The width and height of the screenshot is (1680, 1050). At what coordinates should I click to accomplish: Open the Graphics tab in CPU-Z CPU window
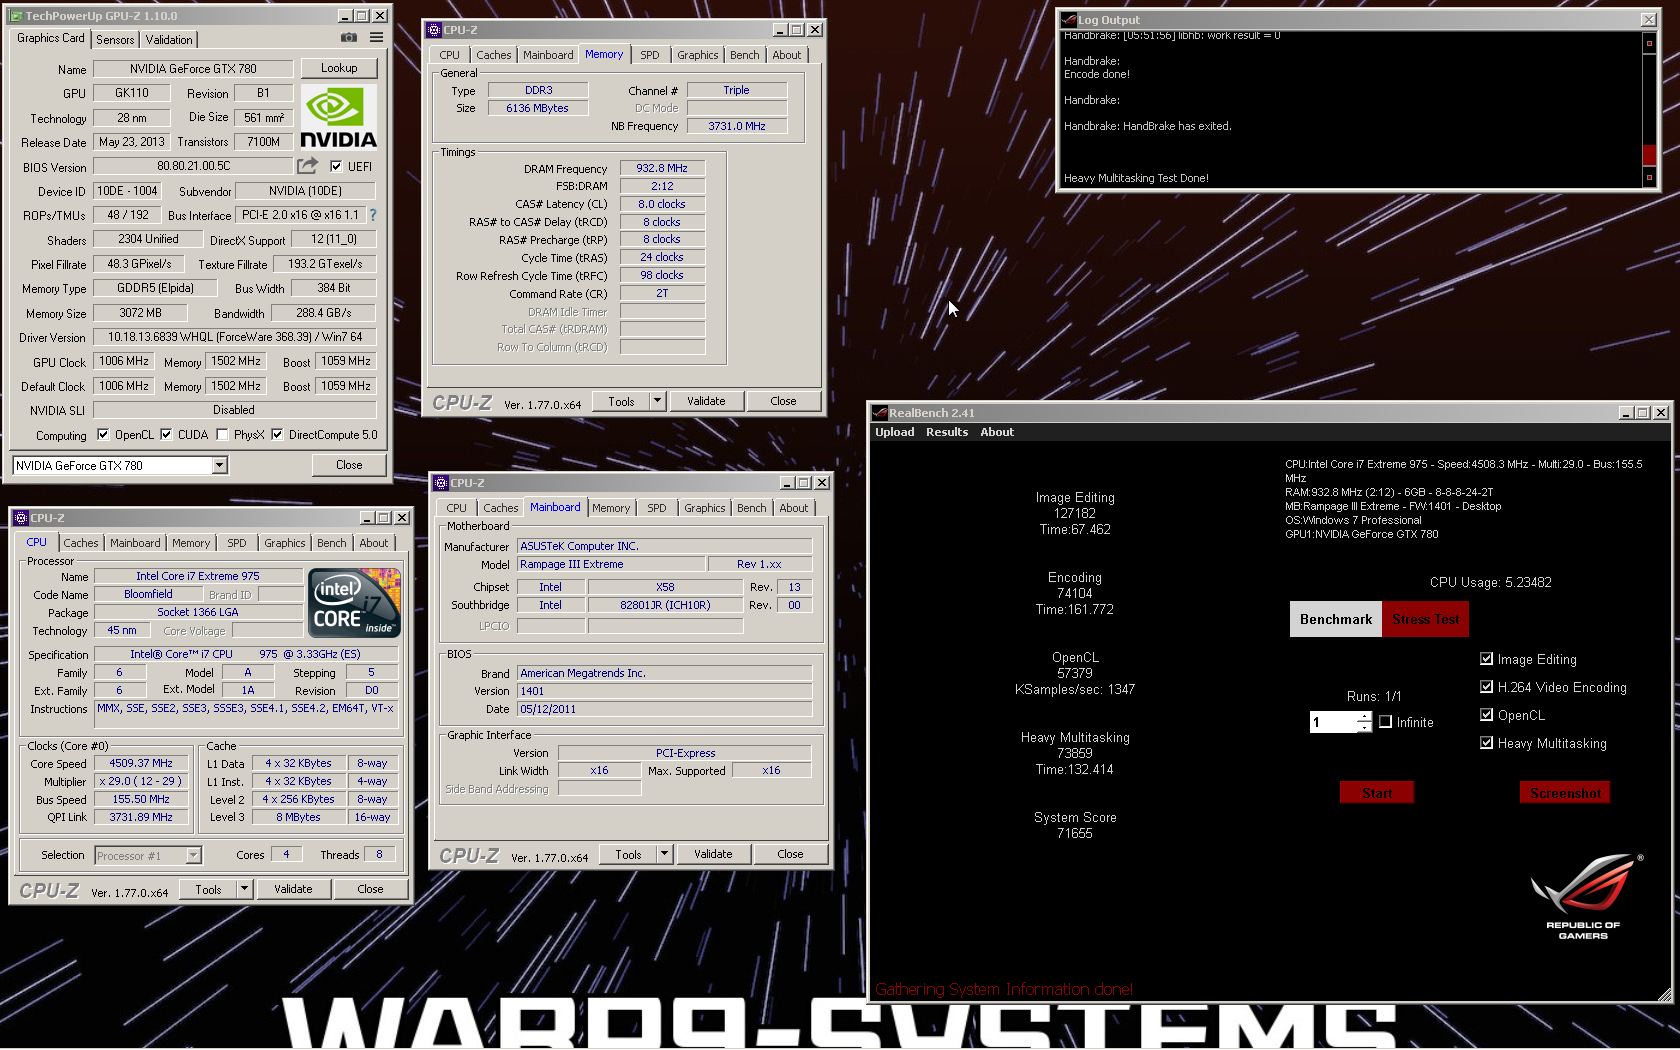(x=285, y=543)
